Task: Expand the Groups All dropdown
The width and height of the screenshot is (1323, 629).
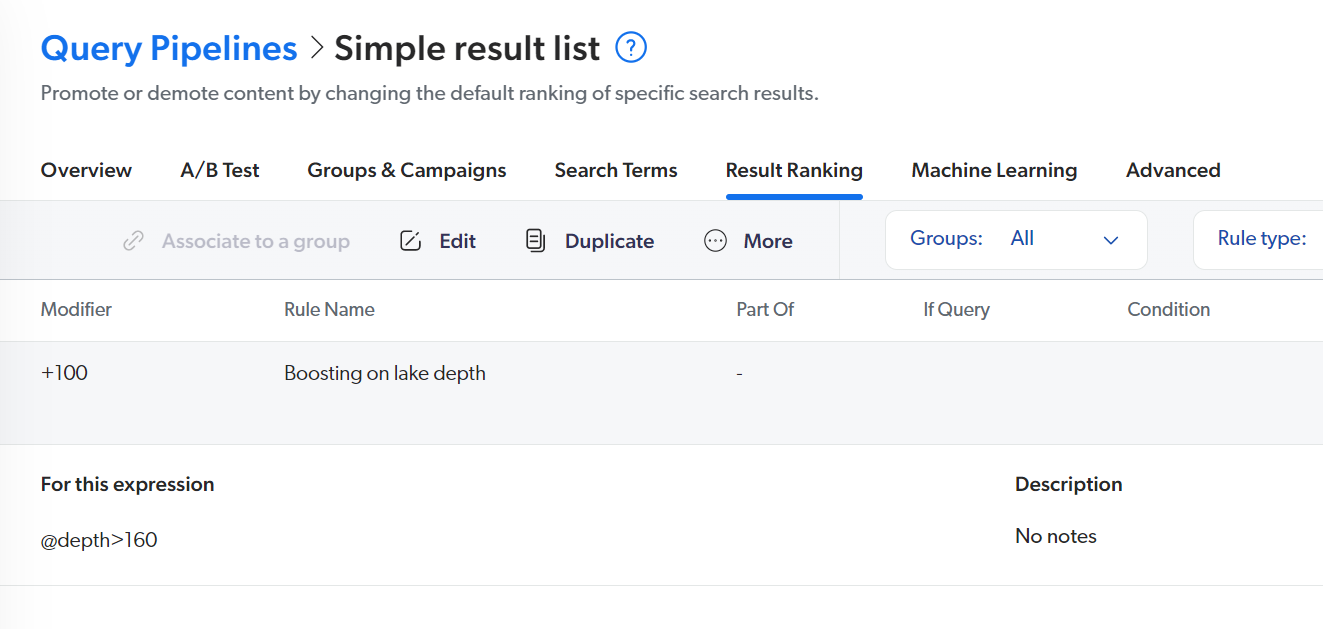Action: pyautogui.click(x=1016, y=240)
